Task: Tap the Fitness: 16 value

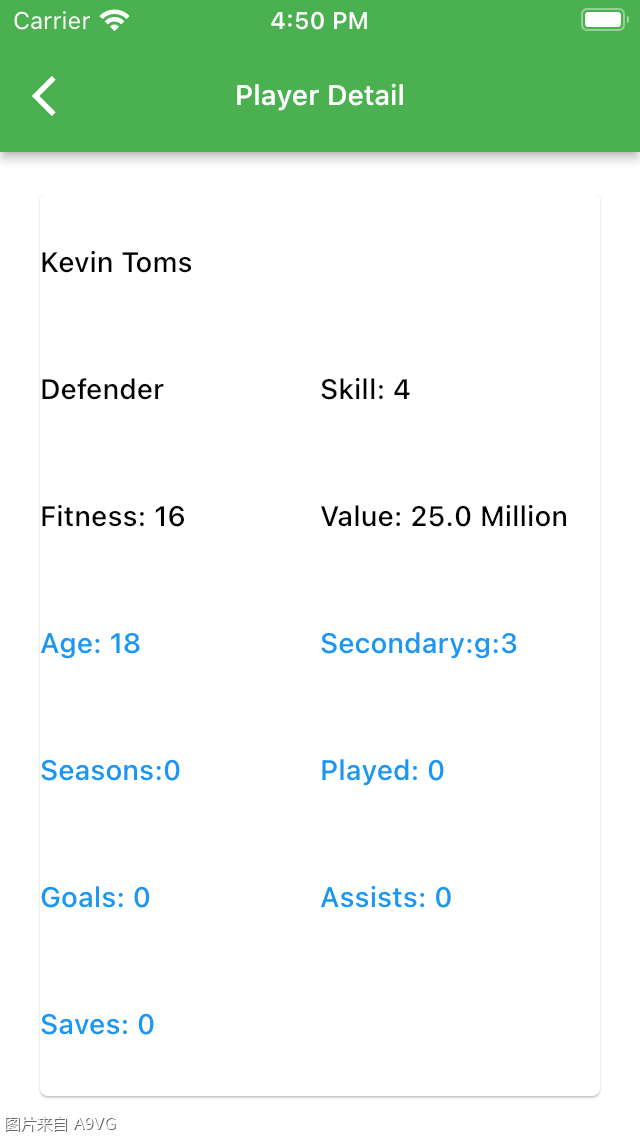Action: point(113,517)
